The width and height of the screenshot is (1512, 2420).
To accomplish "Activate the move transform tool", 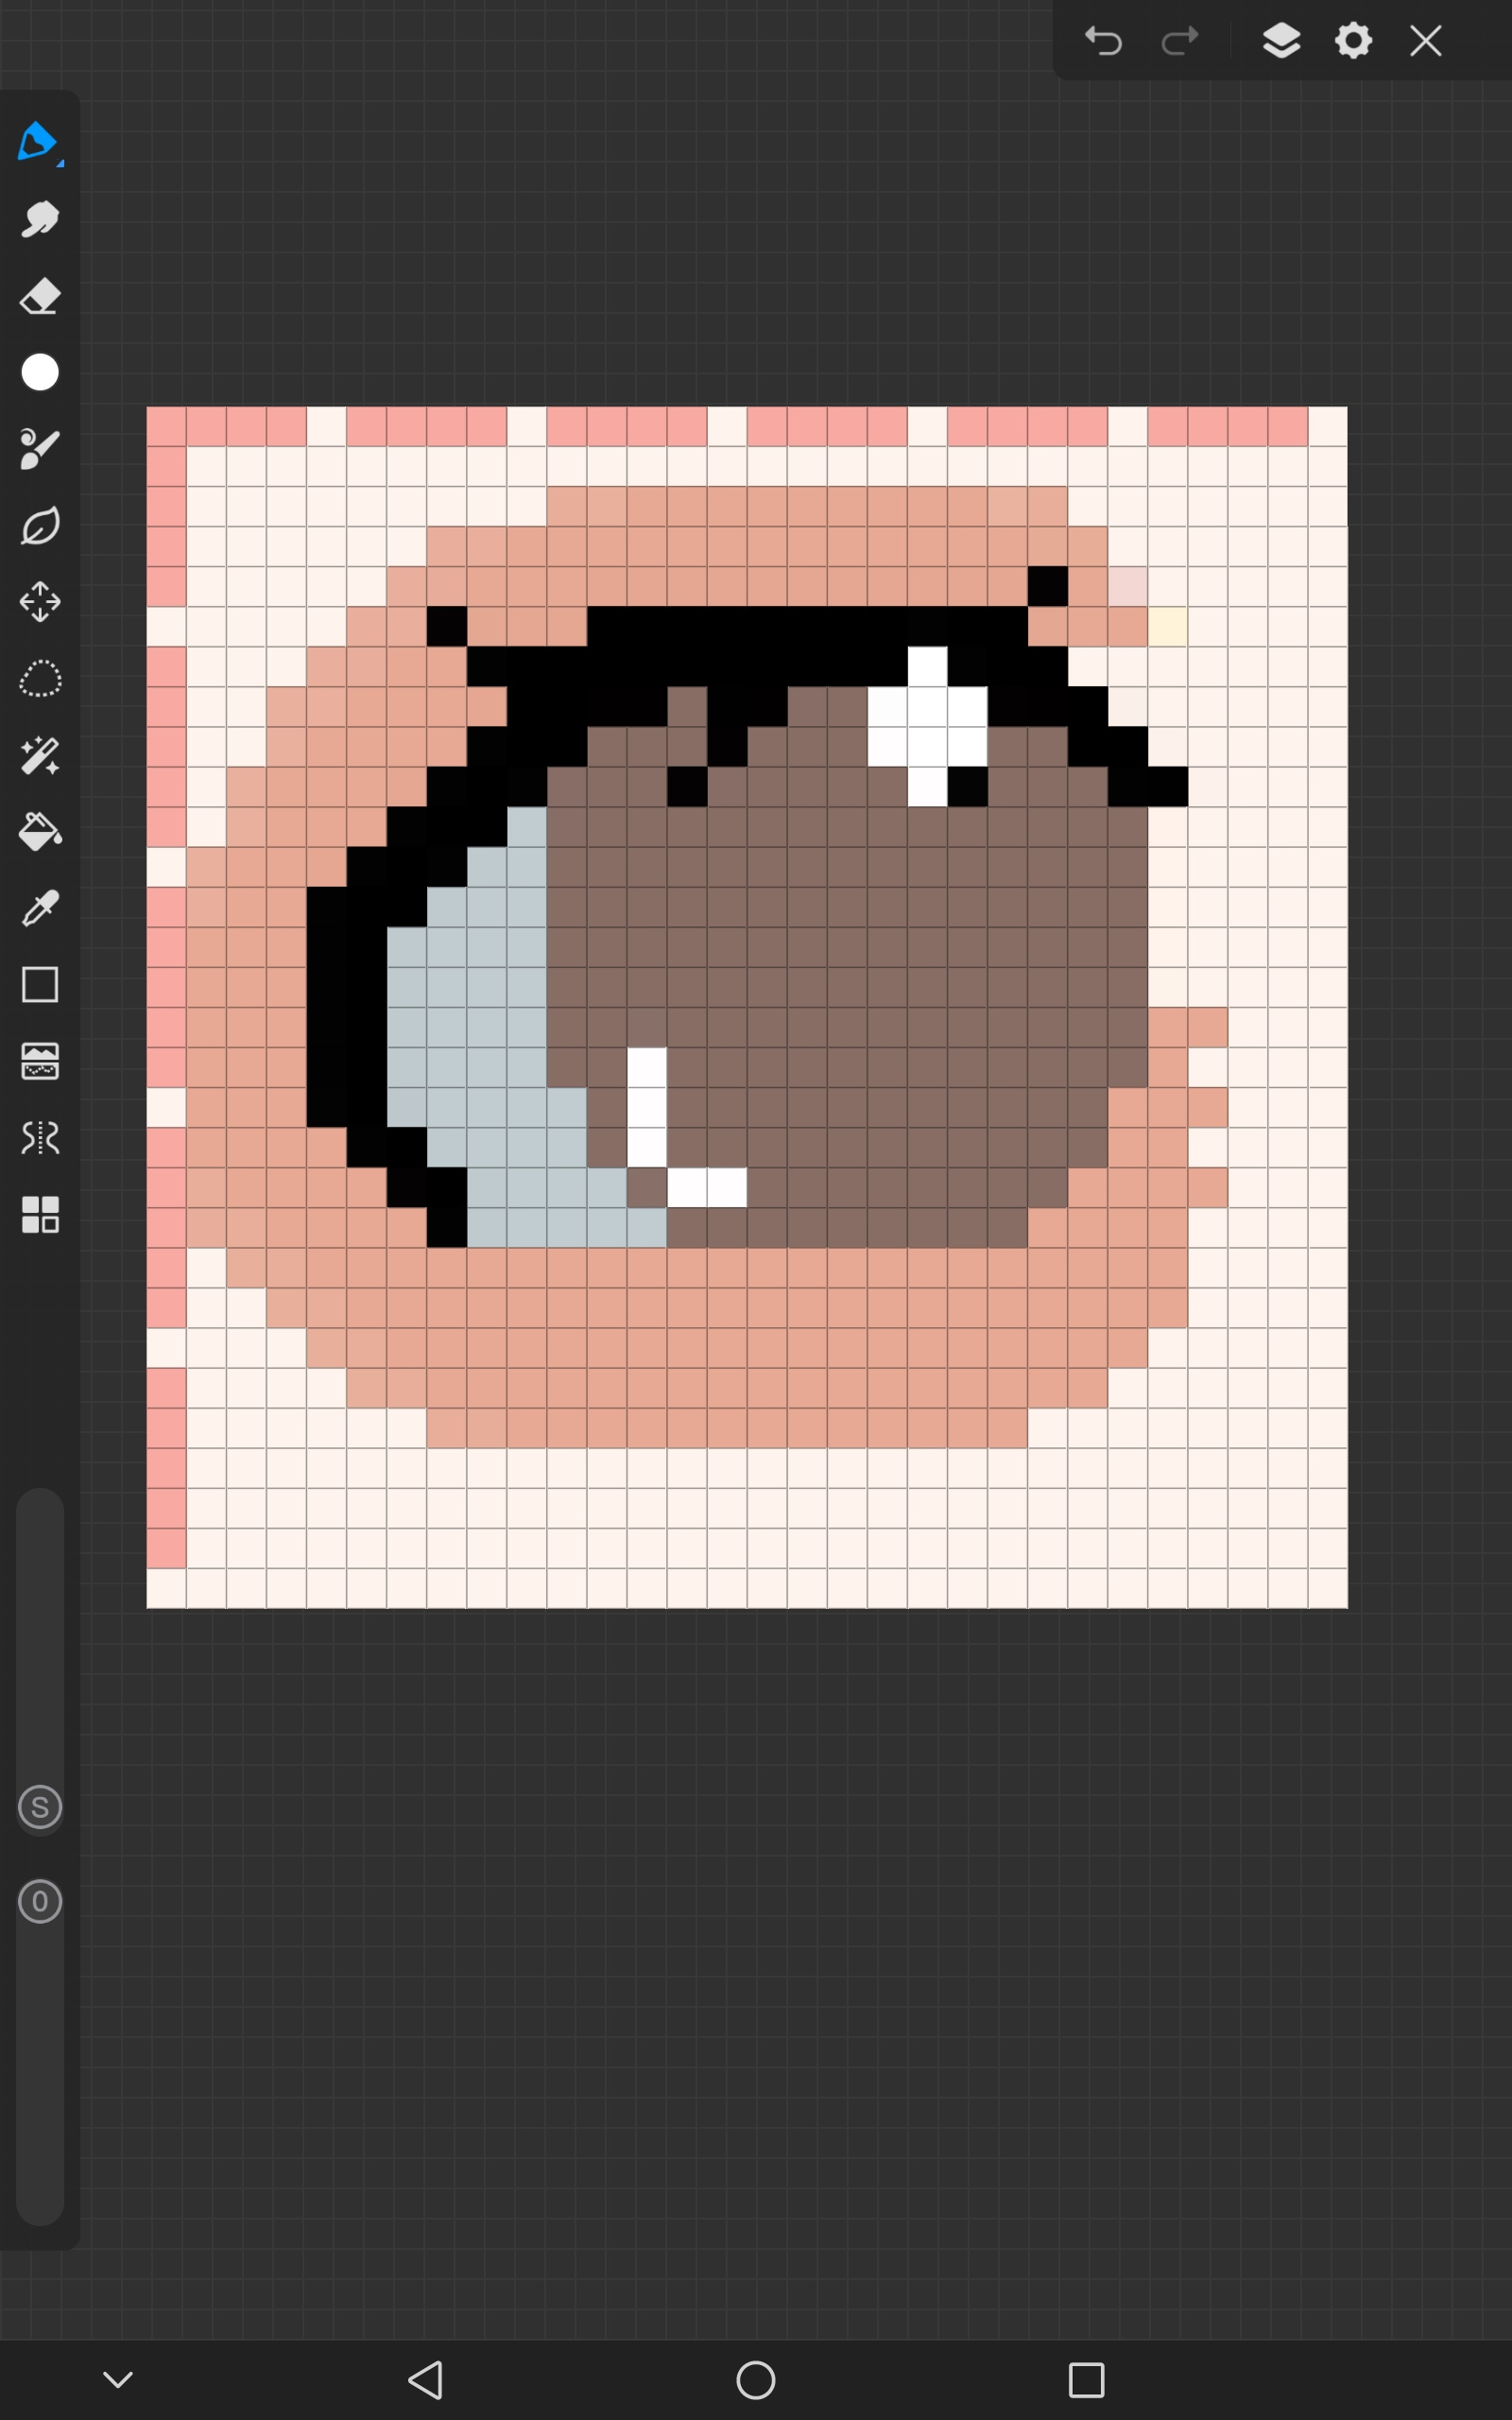I will [40, 602].
